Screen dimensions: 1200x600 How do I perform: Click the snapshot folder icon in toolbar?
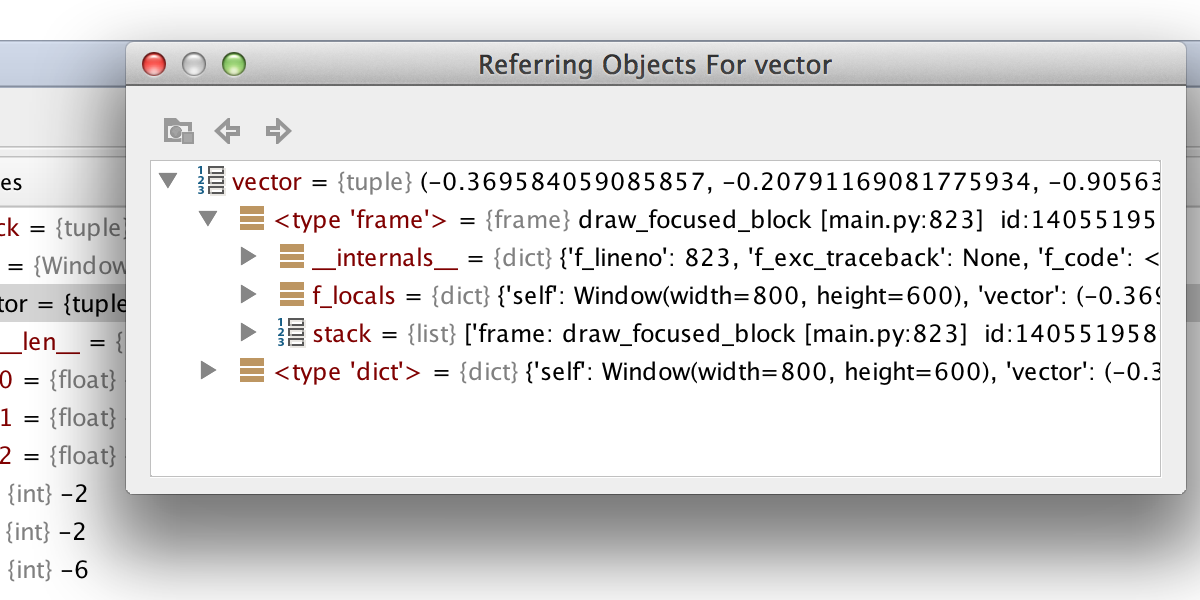click(x=178, y=130)
